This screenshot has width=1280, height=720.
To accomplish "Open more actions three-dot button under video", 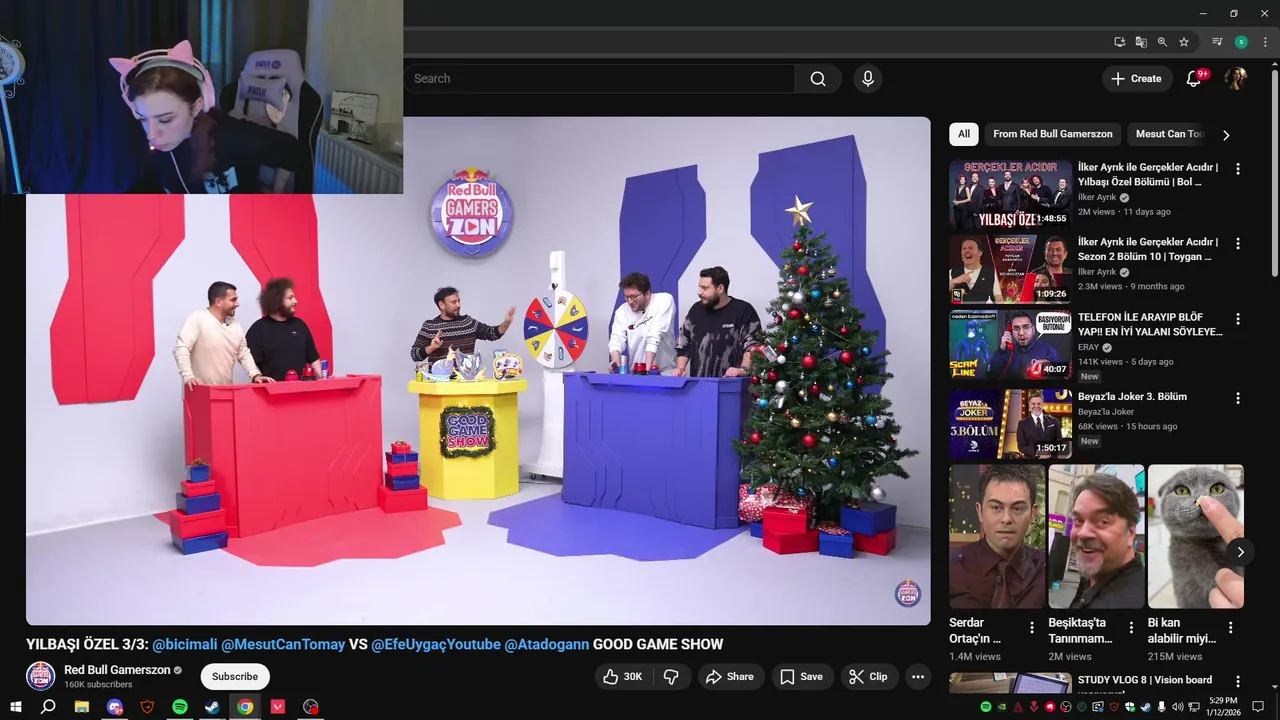I will (x=918, y=677).
